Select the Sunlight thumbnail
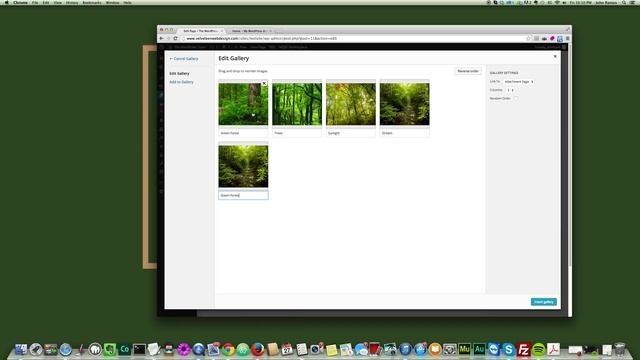Viewport: 640px width, 360px height. coord(351,104)
